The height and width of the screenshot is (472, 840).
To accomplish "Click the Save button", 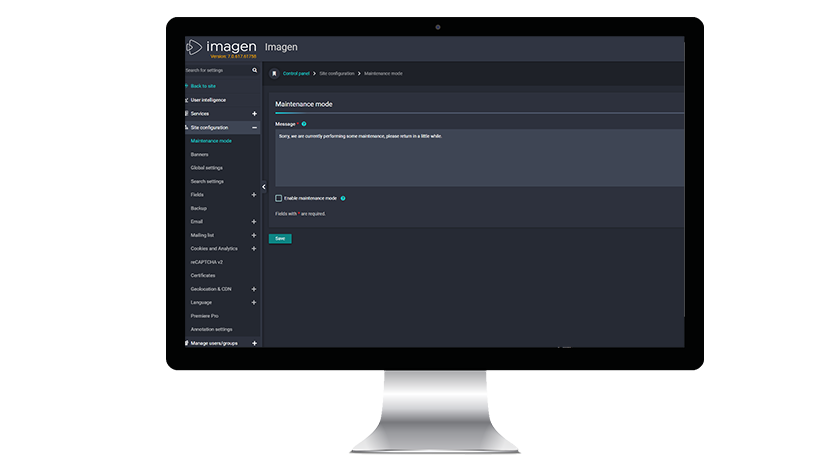I will click(x=280, y=238).
